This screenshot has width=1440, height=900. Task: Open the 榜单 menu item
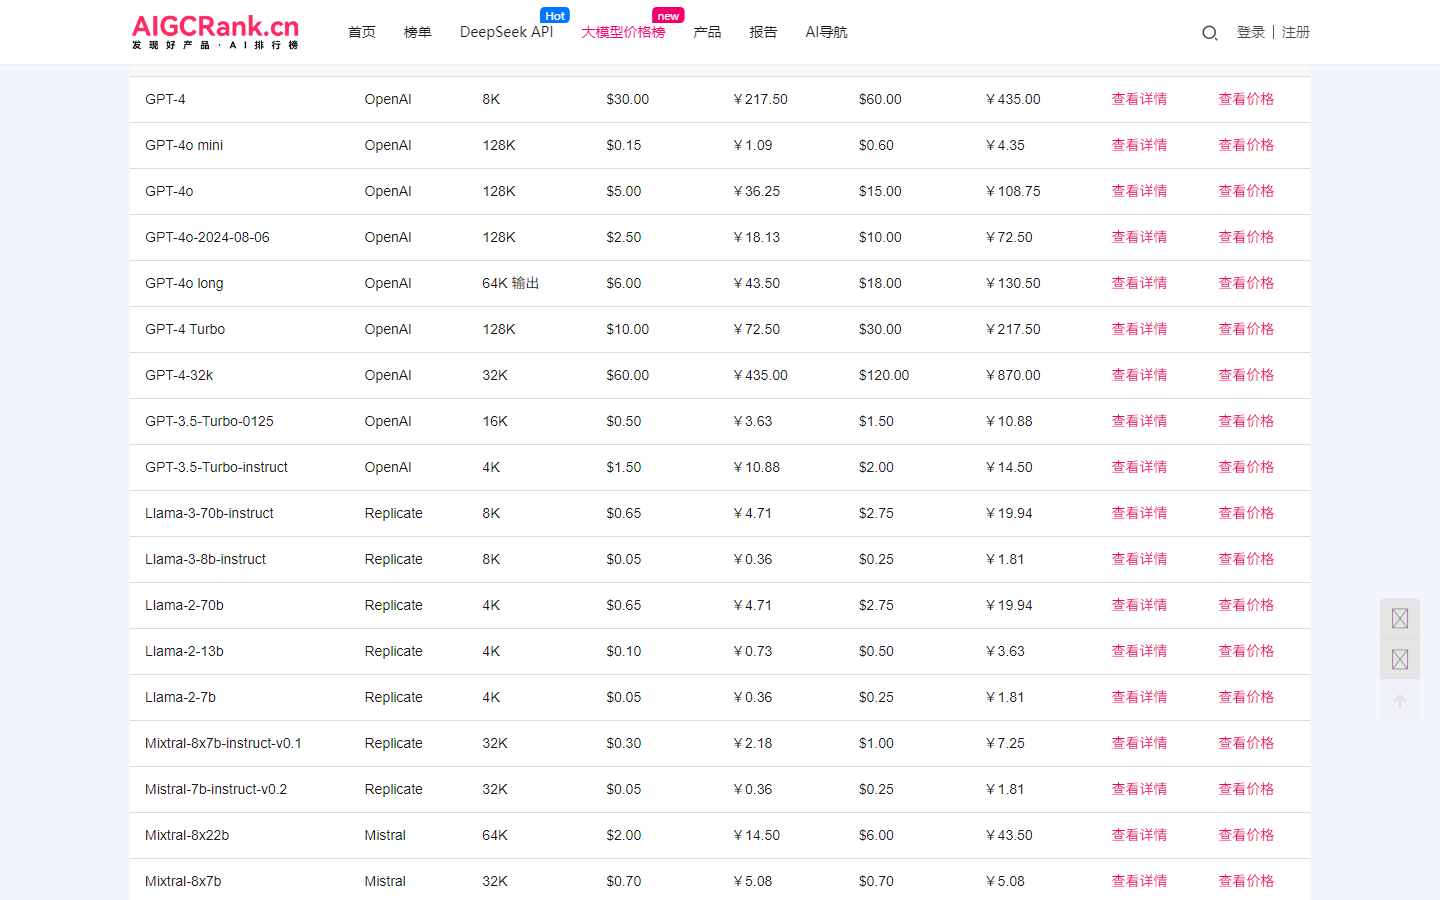coord(418,32)
